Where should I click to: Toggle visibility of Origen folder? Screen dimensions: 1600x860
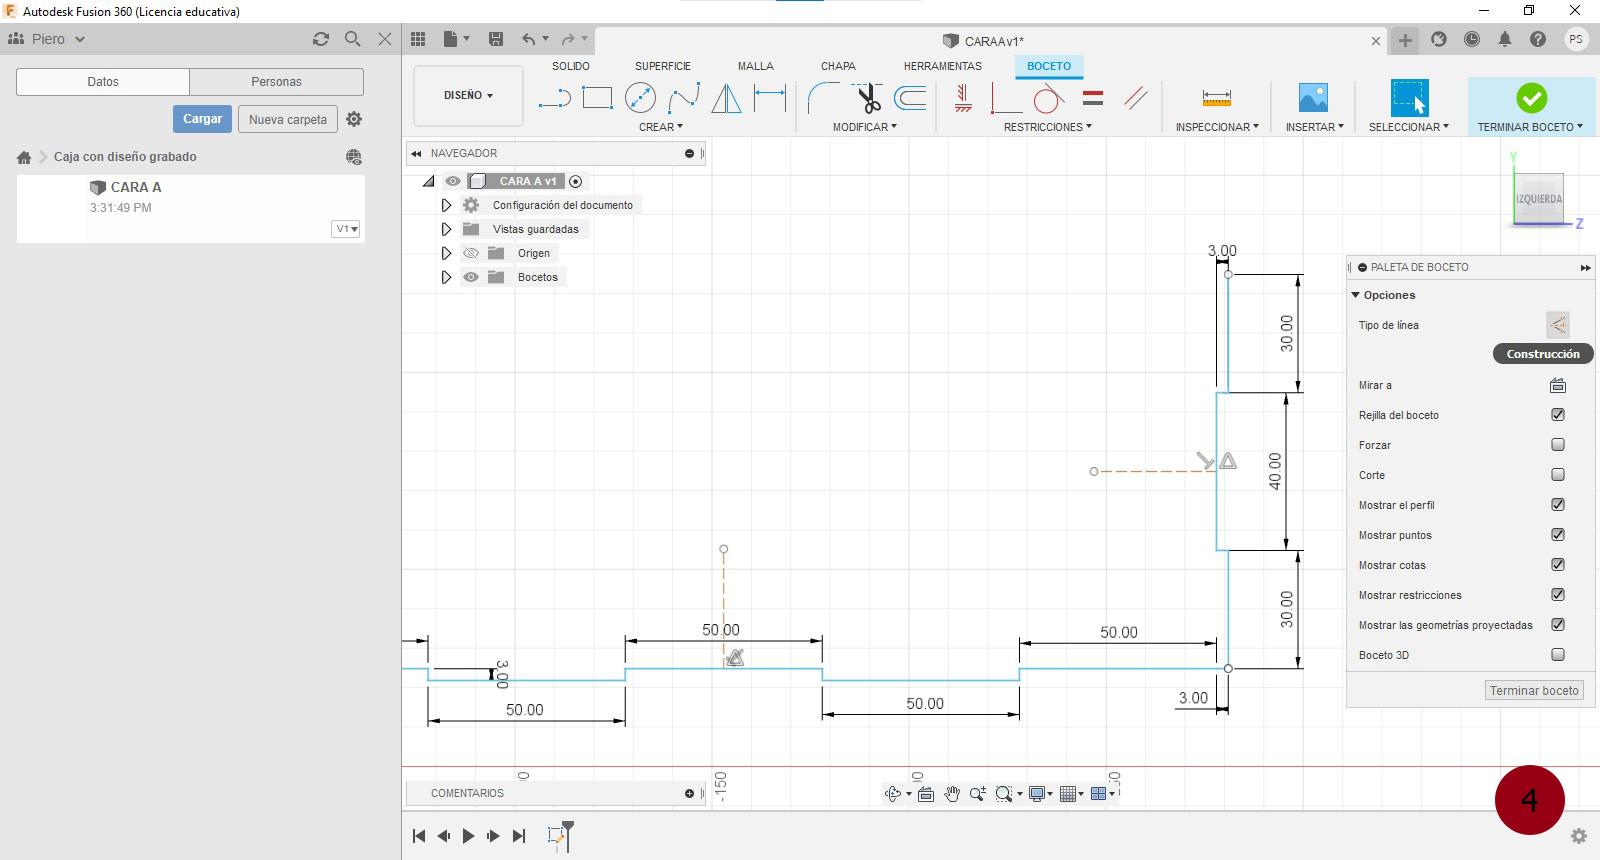click(471, 253)
